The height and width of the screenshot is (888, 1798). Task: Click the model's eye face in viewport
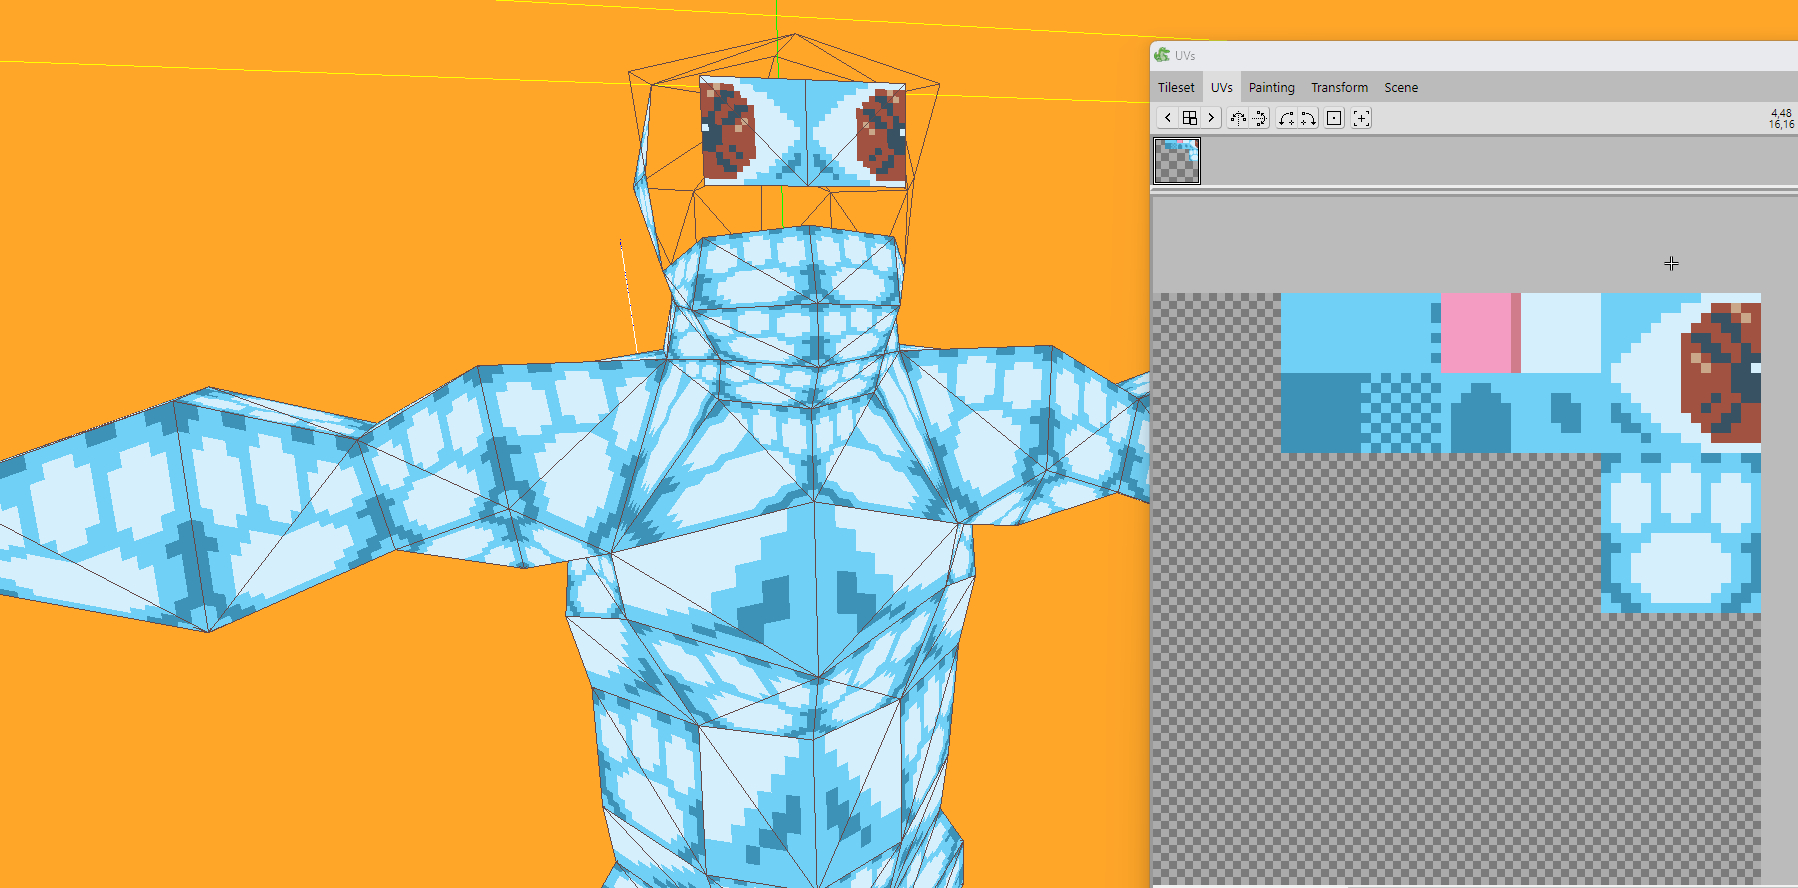coord(804,132)
